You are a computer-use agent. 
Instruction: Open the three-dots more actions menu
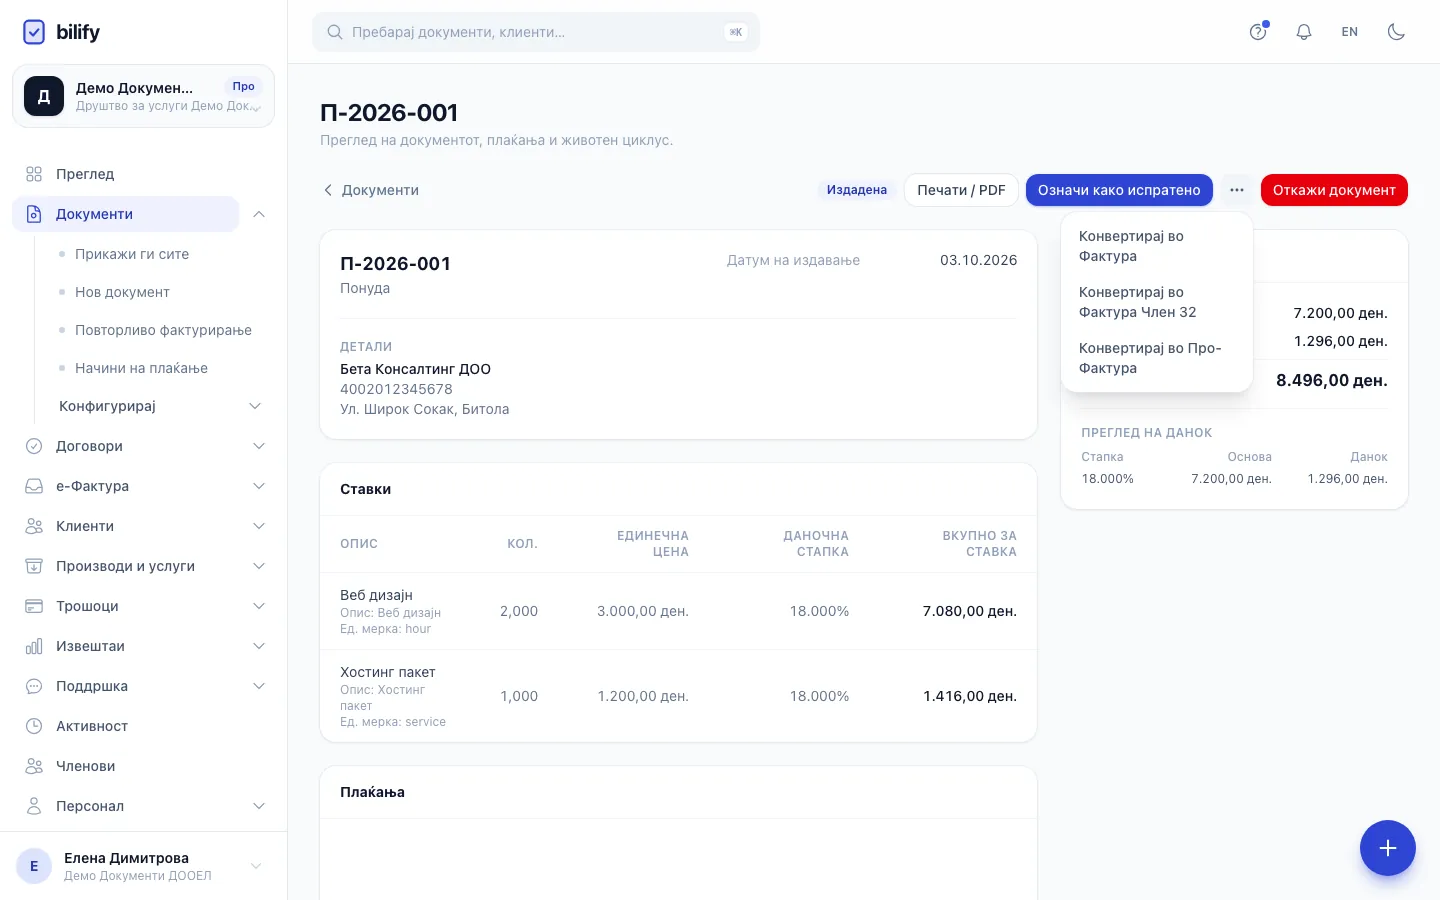pos(1237,190)
